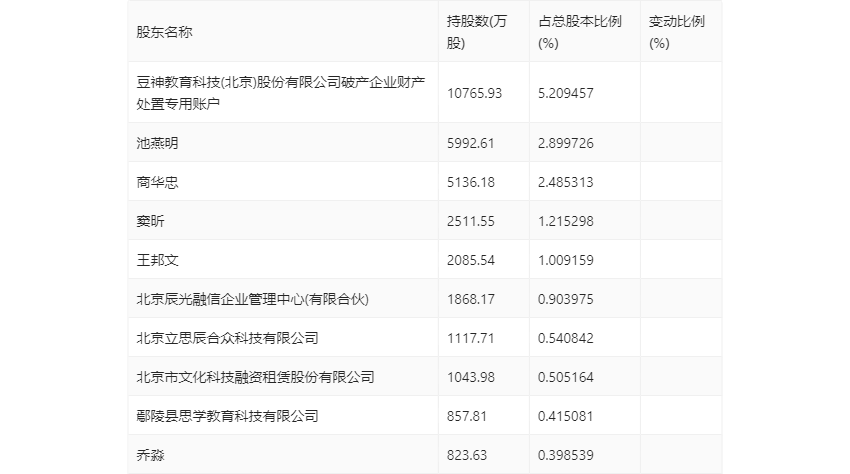This screenshot has width=850, height=474.
Task: Select the shareholder name 王邦文
Action: [x=157, y=260]
